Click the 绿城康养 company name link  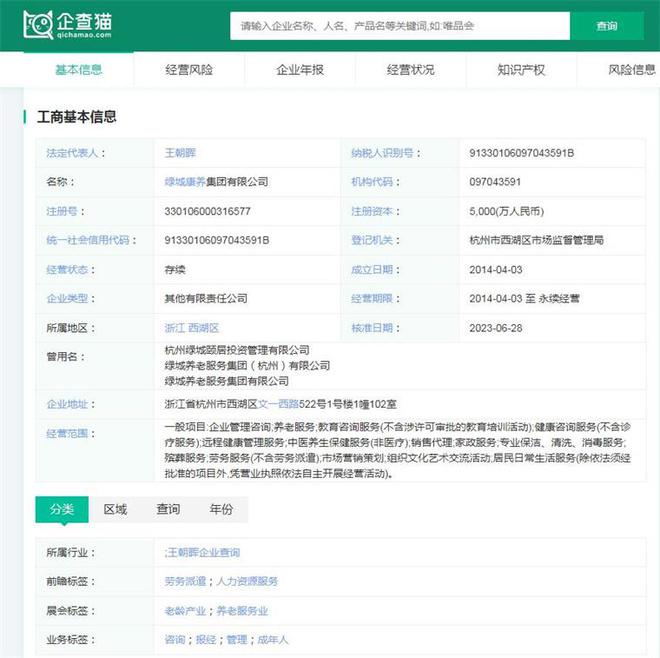click(x=185, y=181)
